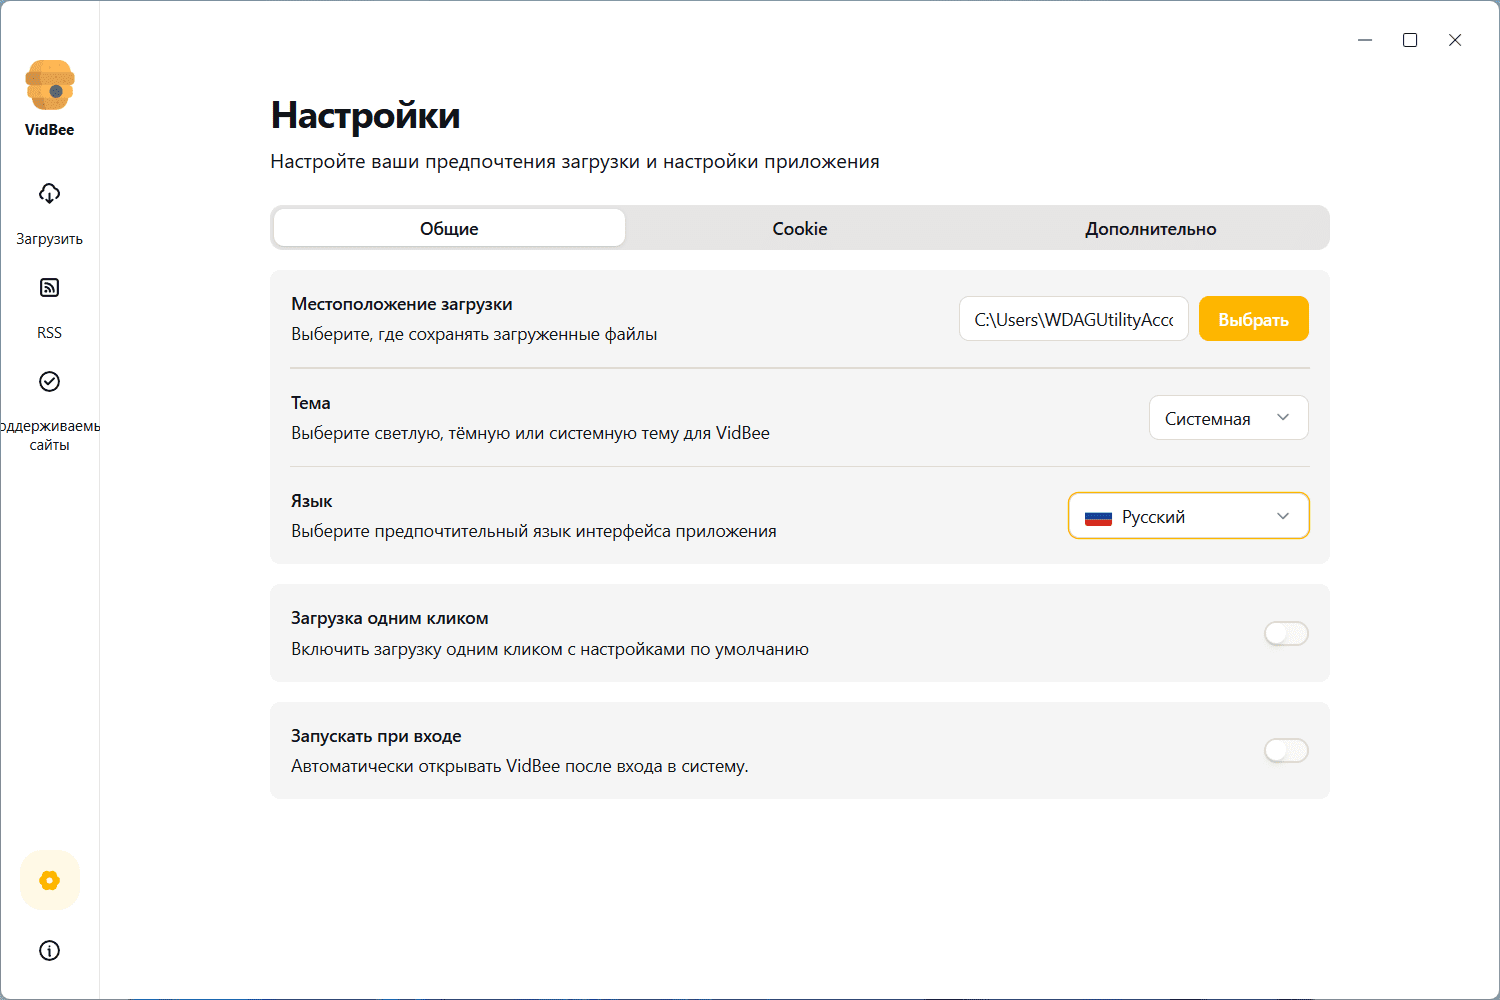Image resolution: width=1500 pixels, height=1000 pixels.
Task: Switch to the Cookie tab
Action: pyautogui.click(x=800, y=228)
